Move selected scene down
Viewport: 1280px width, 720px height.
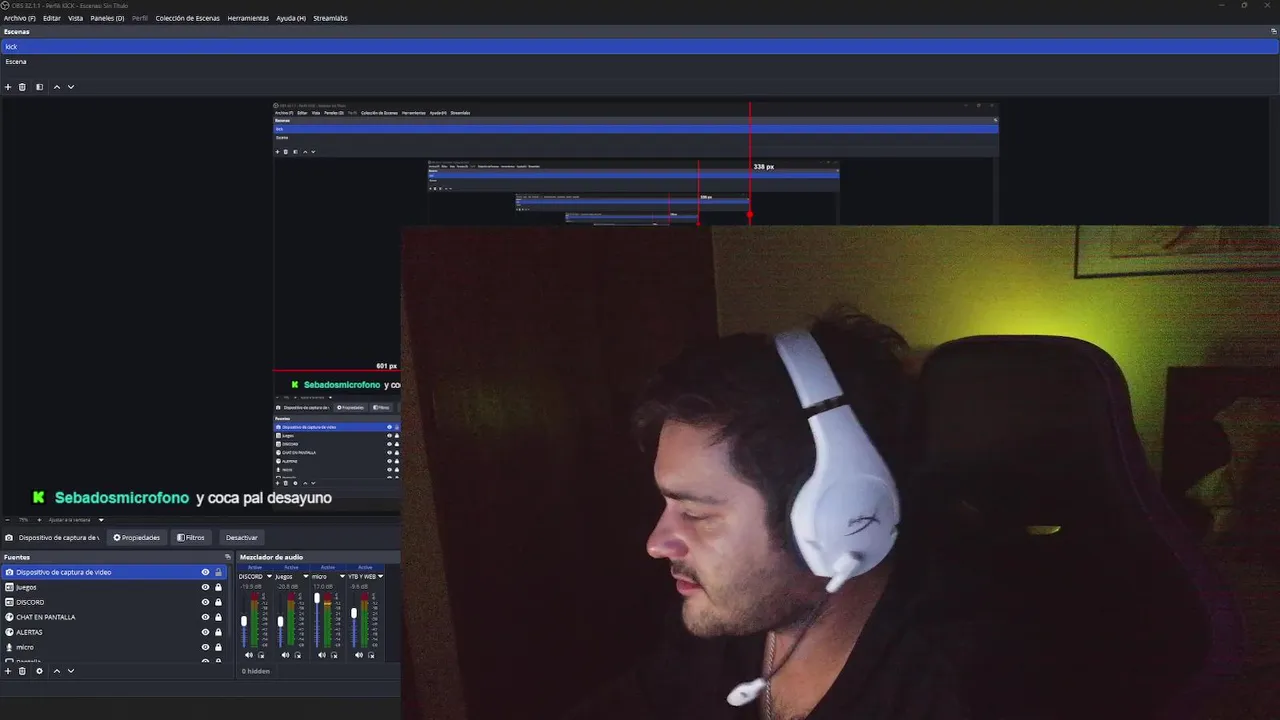pos(70,87)
